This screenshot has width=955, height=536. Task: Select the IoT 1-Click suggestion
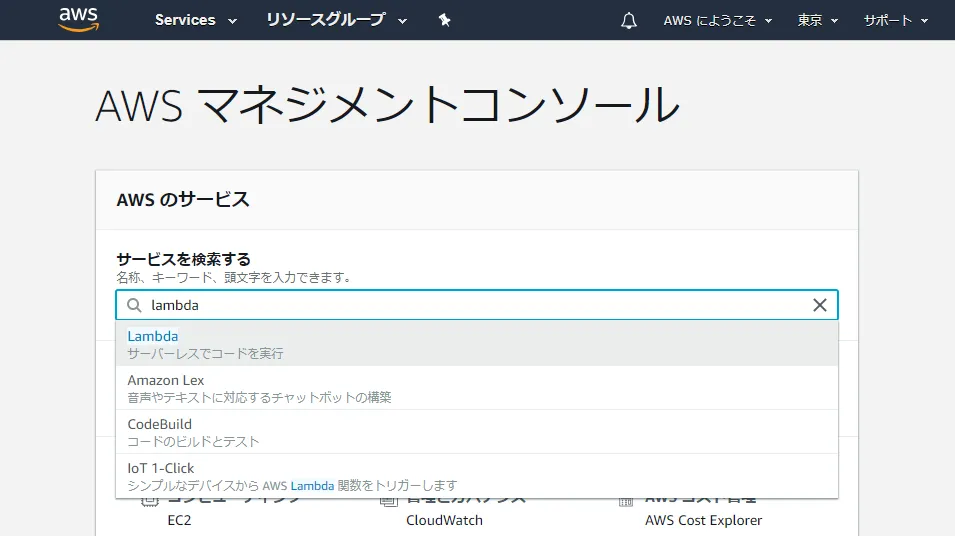(161, 468)
